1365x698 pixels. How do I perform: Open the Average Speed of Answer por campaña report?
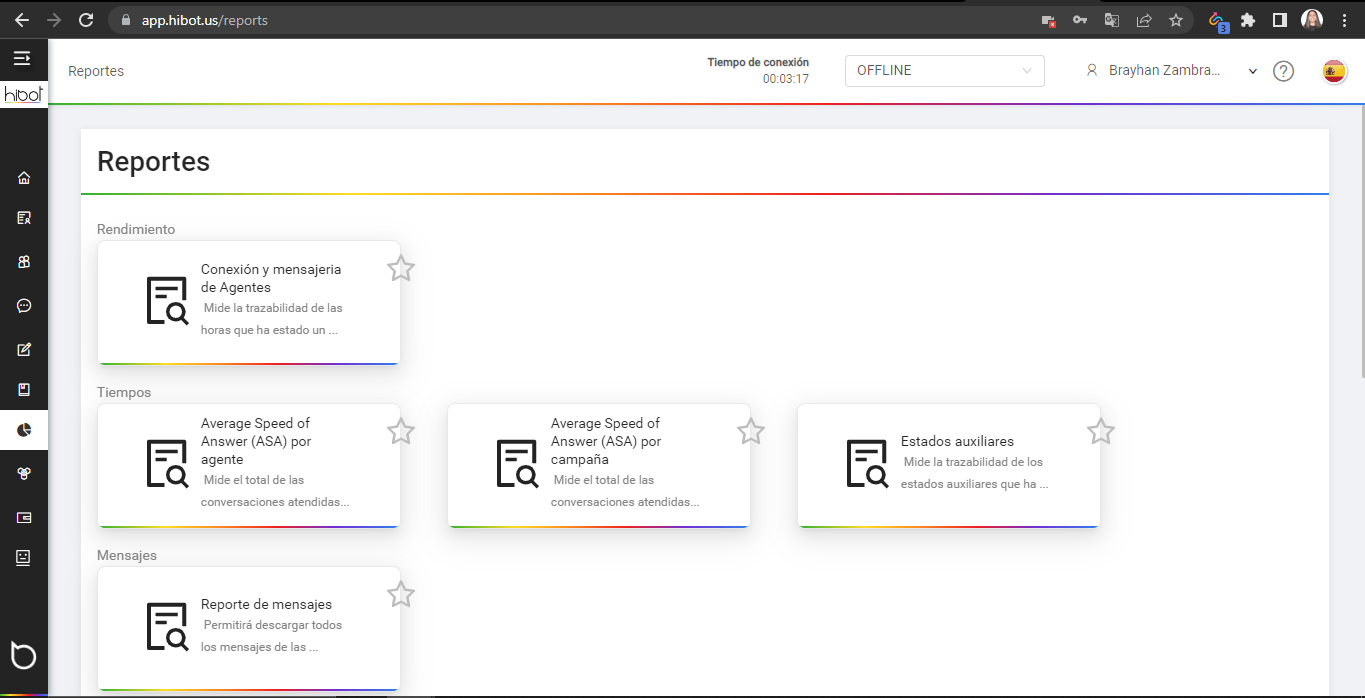pyautogui.click(x=598, y=465)
